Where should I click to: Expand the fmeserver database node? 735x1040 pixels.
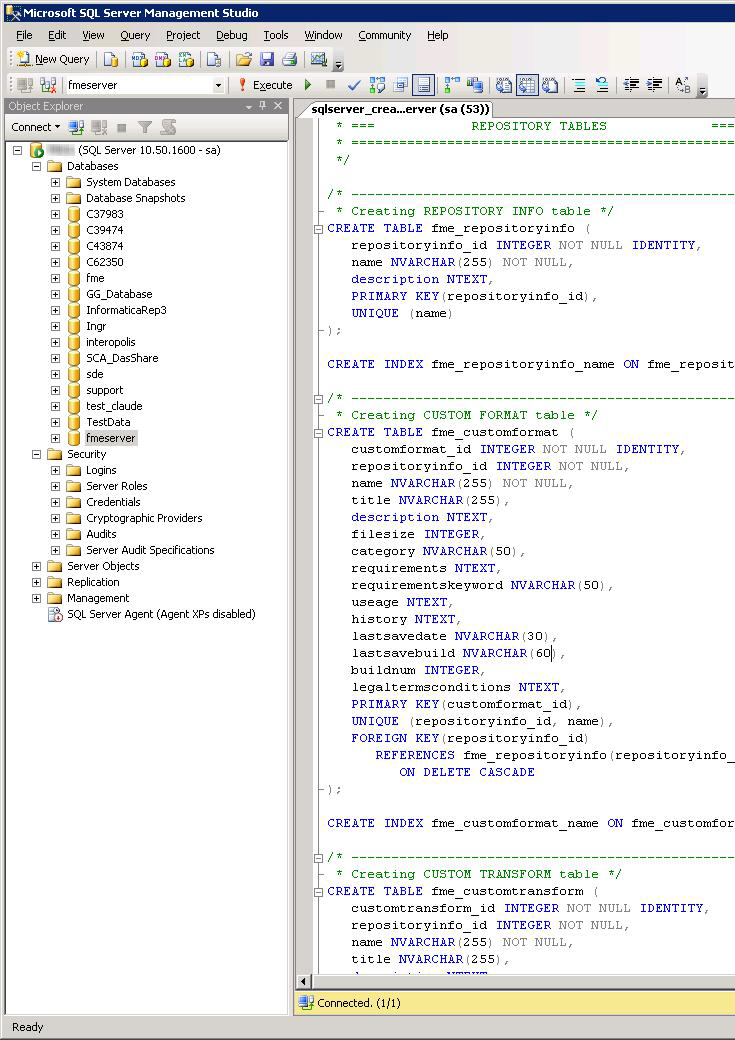(x=55, y=438)
